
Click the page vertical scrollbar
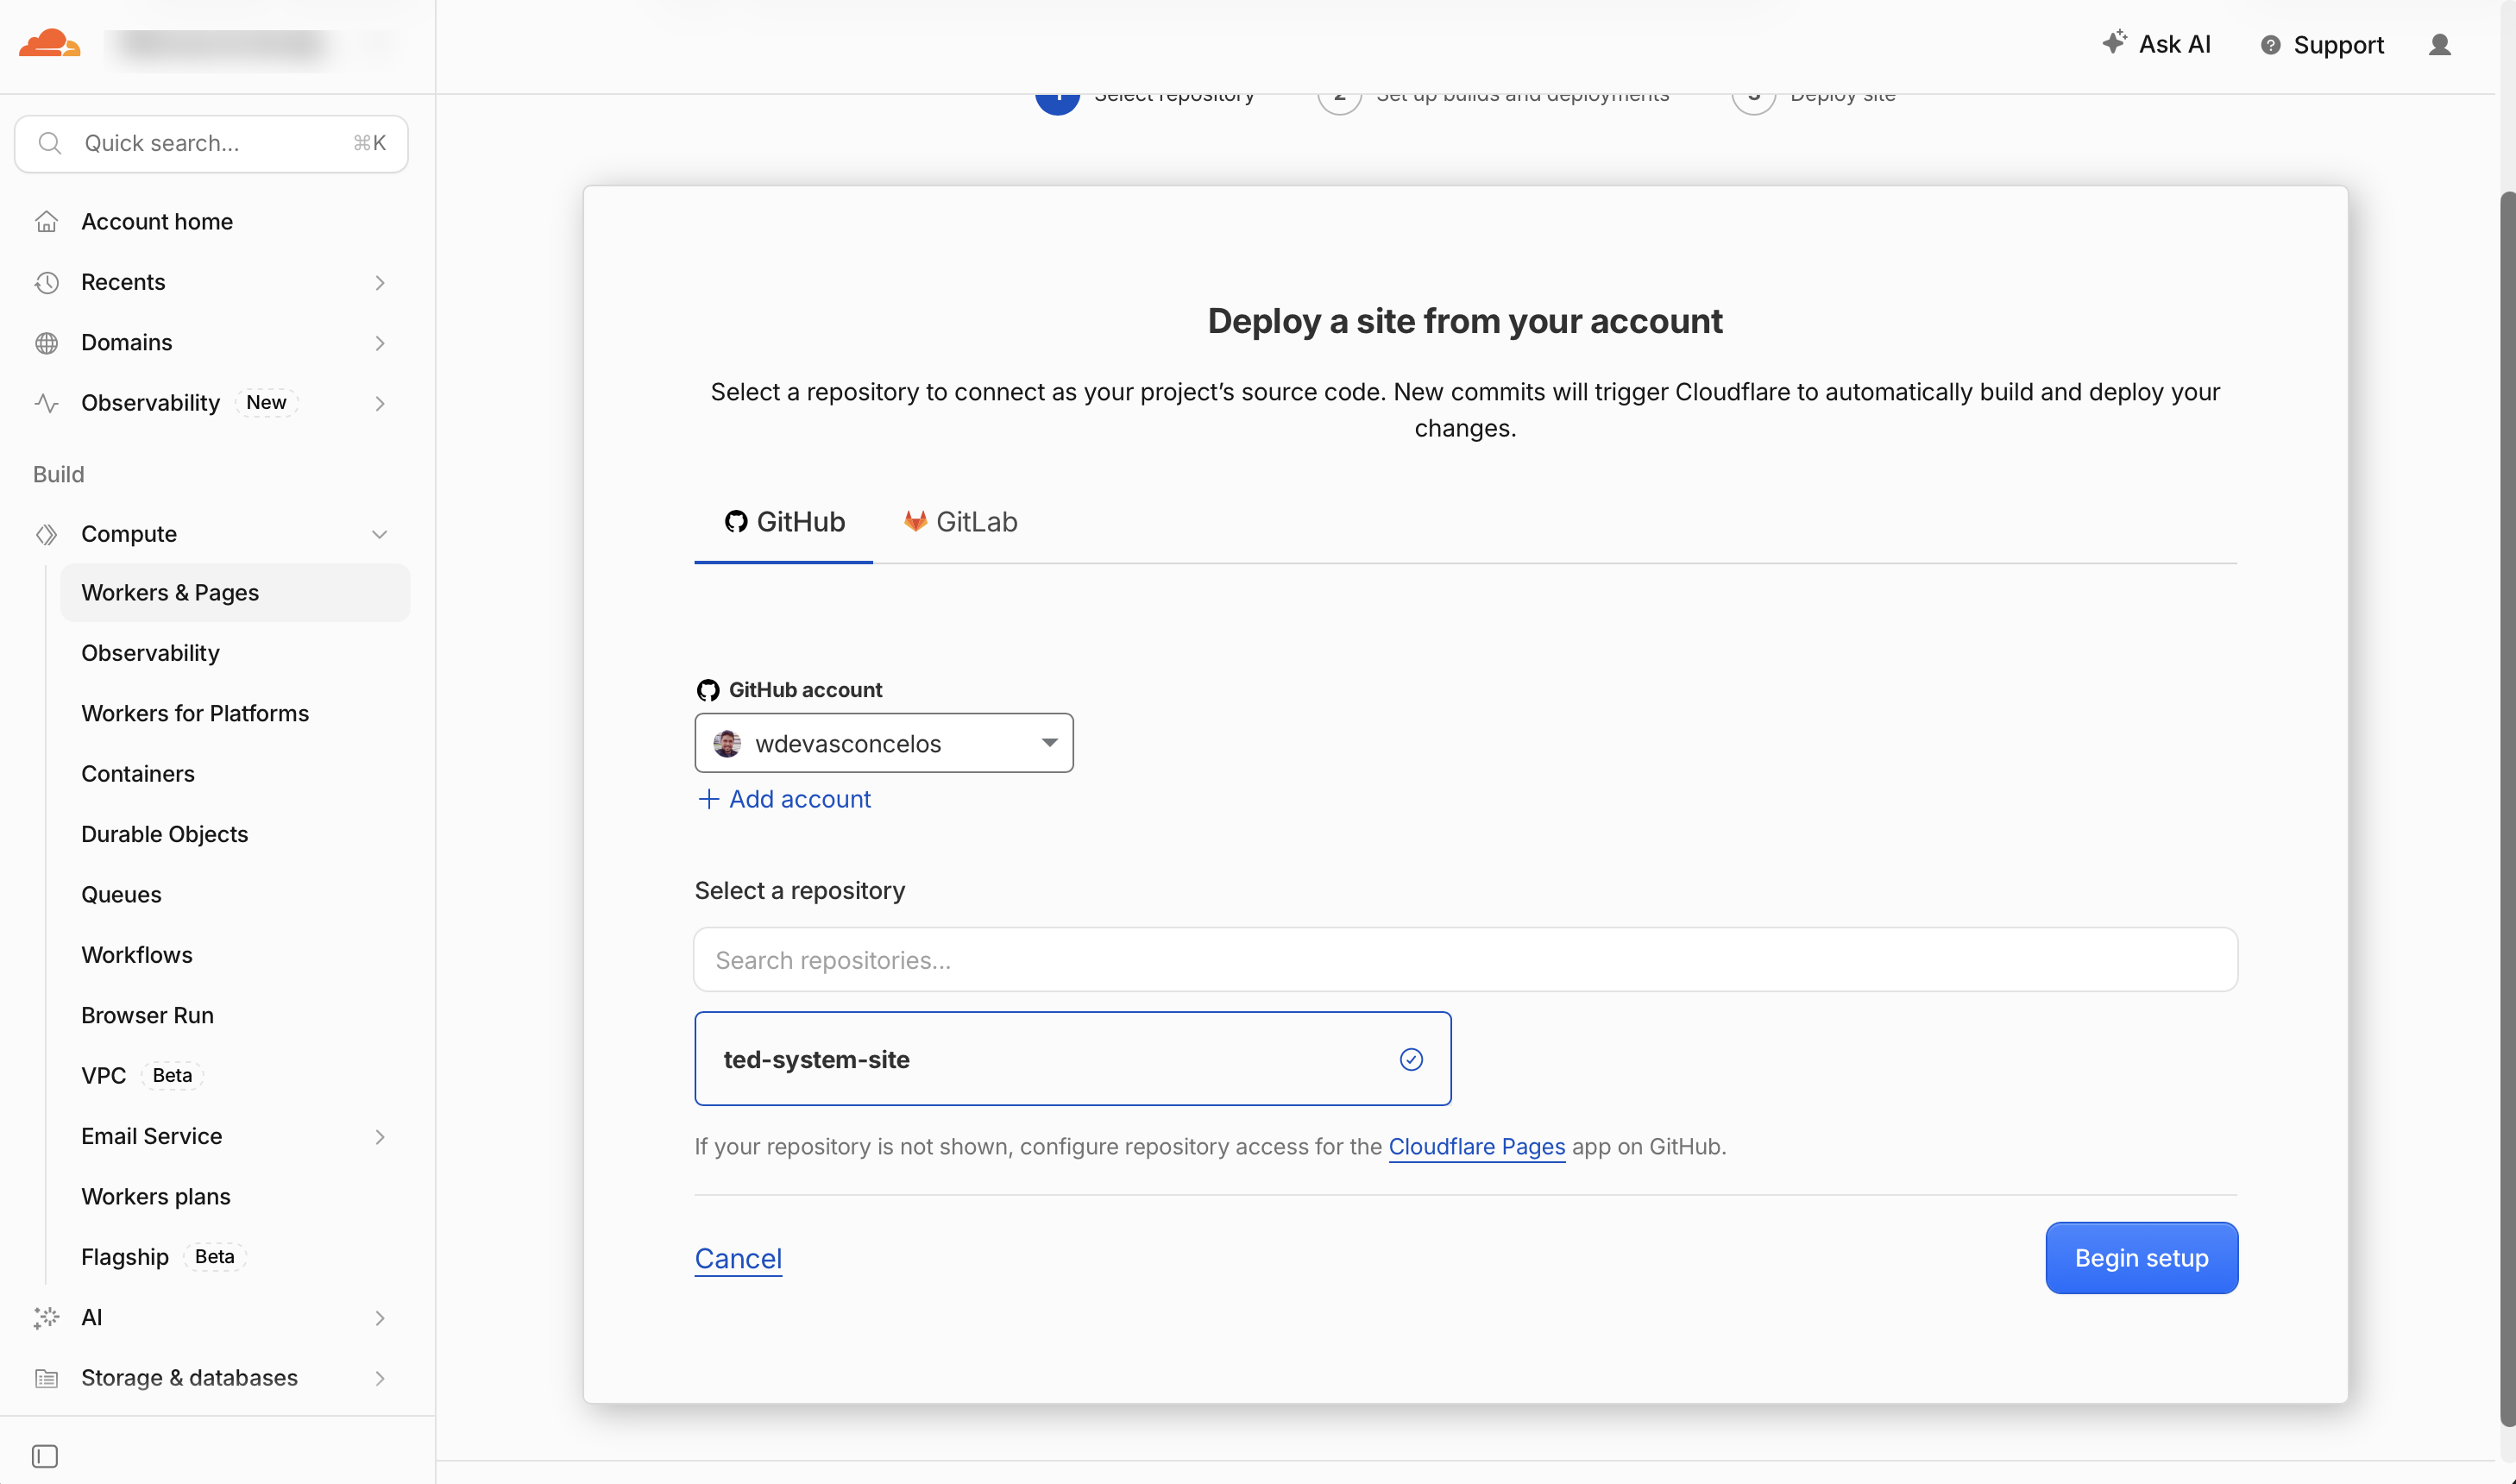tap(2507, 808)
